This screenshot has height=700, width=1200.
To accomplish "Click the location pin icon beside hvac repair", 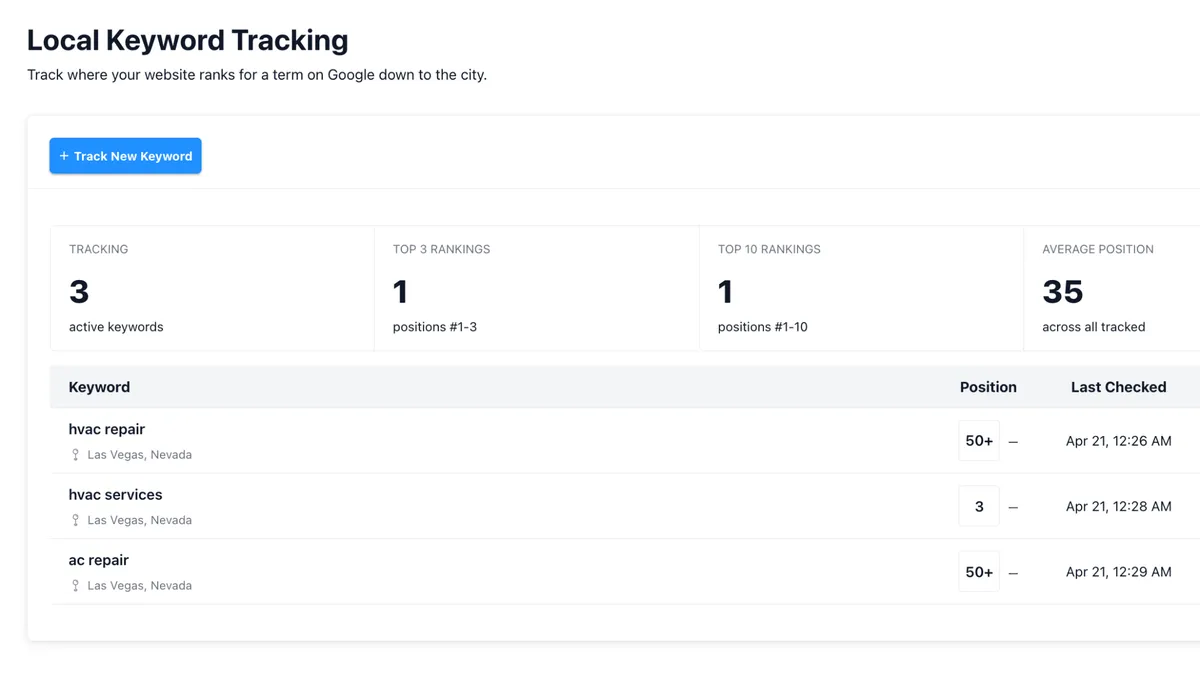I will (75, 455).
